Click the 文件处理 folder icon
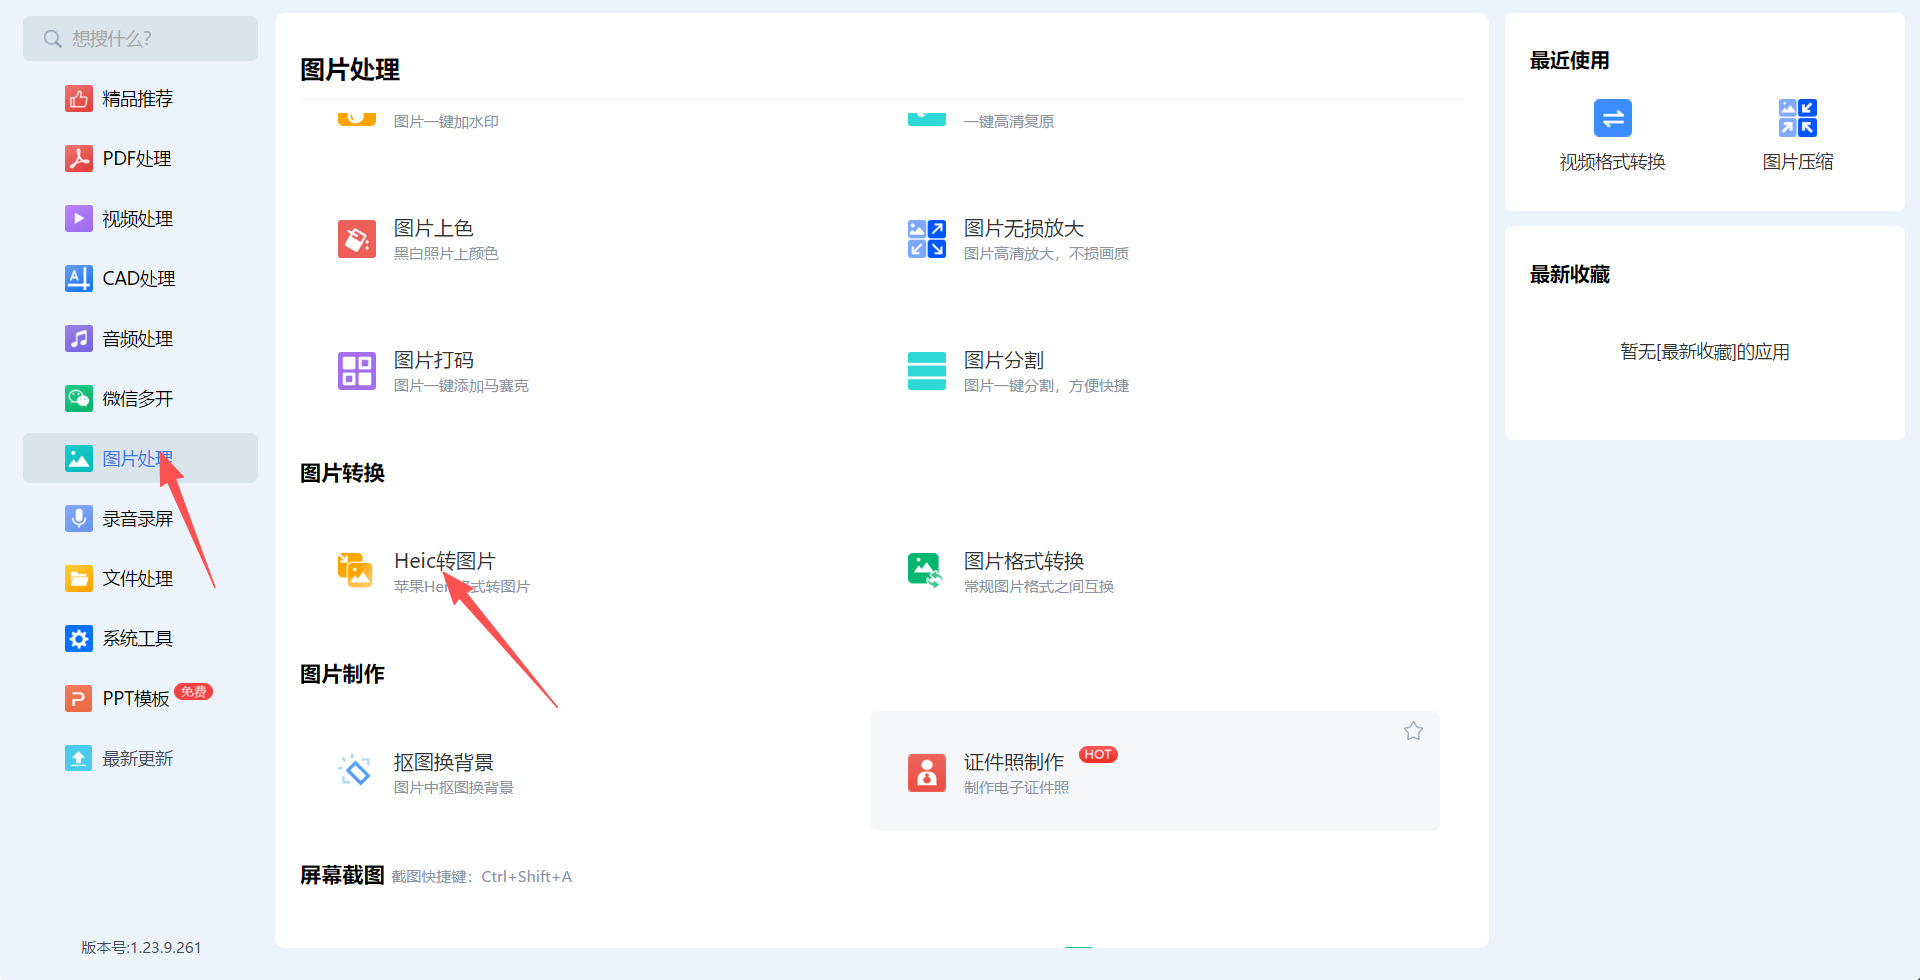 coord(79,579)
